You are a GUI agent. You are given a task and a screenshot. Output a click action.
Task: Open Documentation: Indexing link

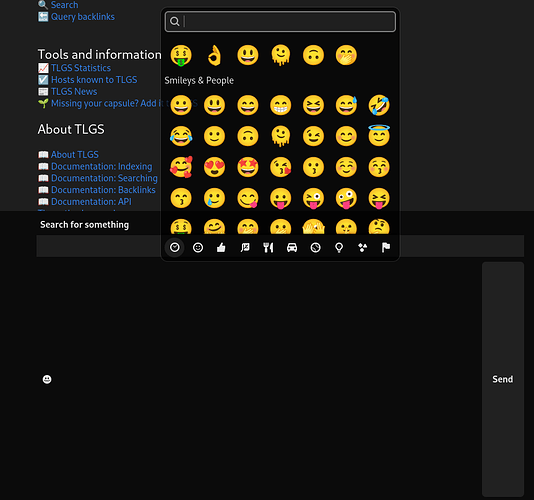tap(101, 166)
